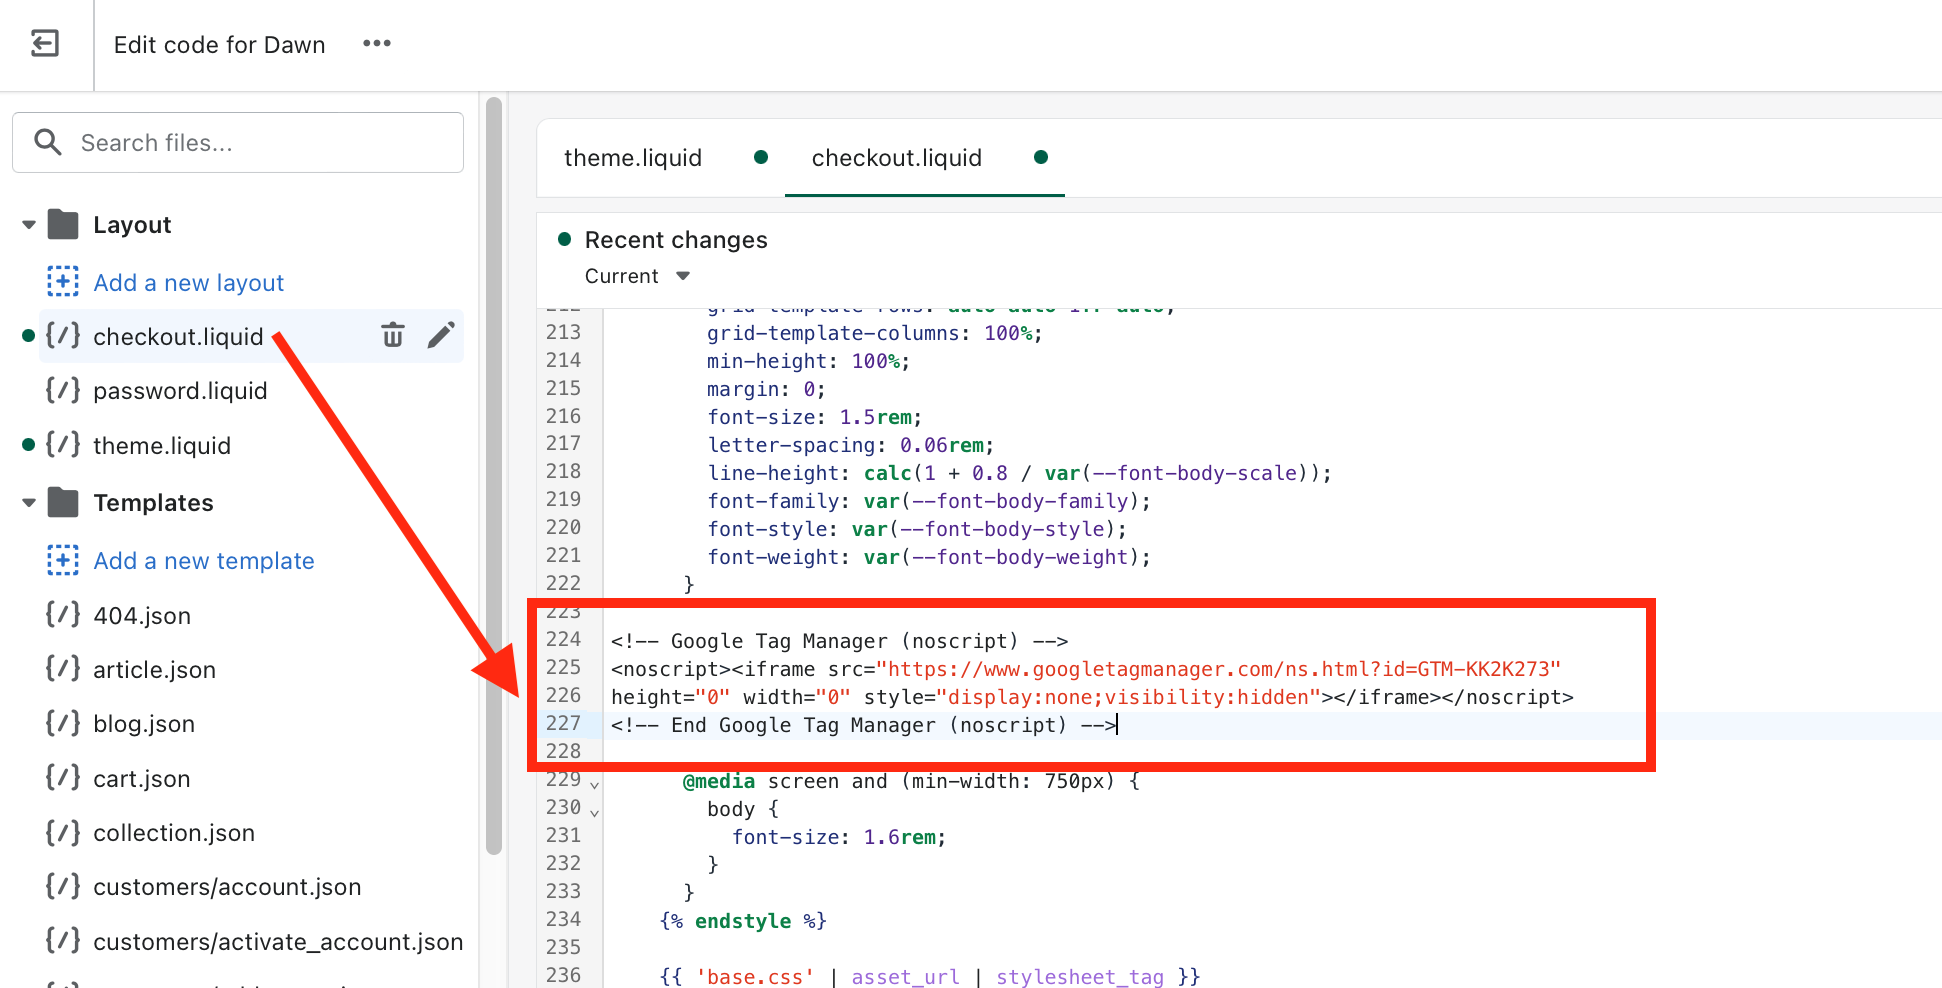Click Edit code for Dawn title

219,45
